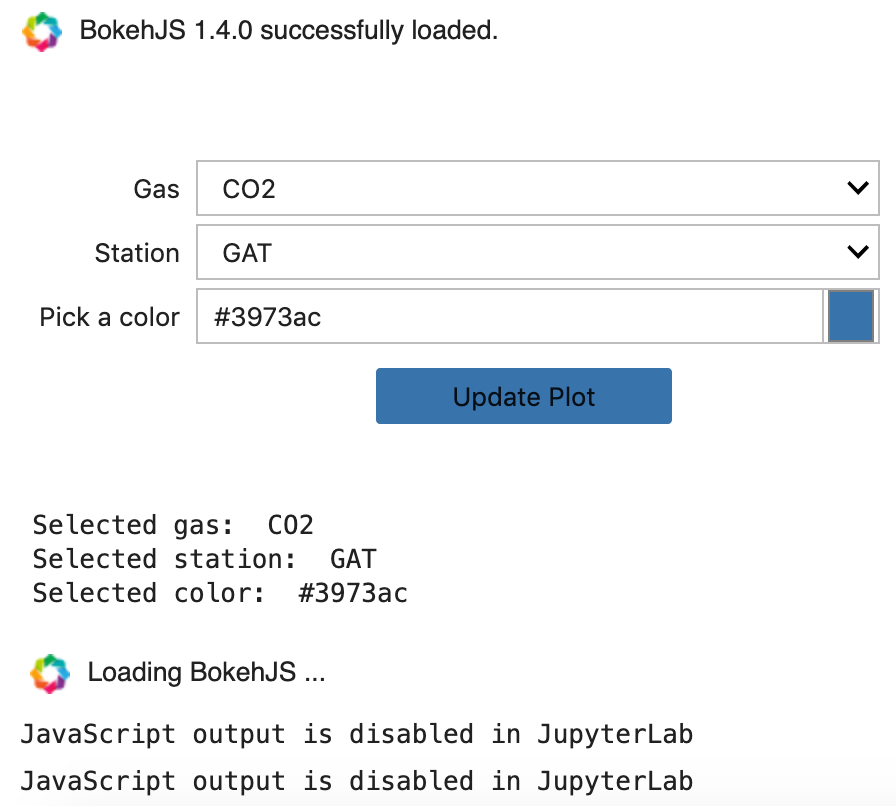Click inside the hex color input field
The width and height of the screenshot is (896, 806).
click(x=500, y=315)
